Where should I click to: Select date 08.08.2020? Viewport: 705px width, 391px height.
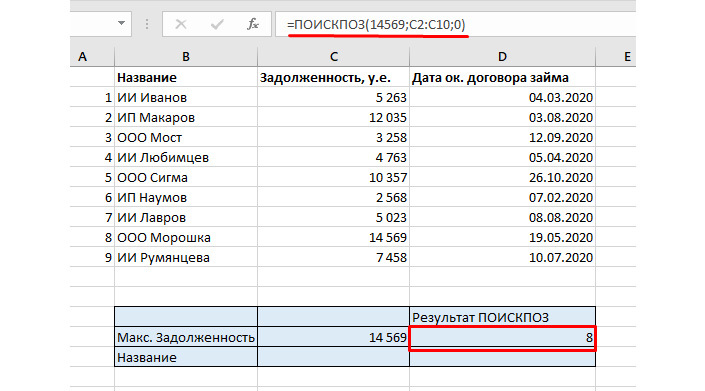pyautogui.click(x=502, y=217)
